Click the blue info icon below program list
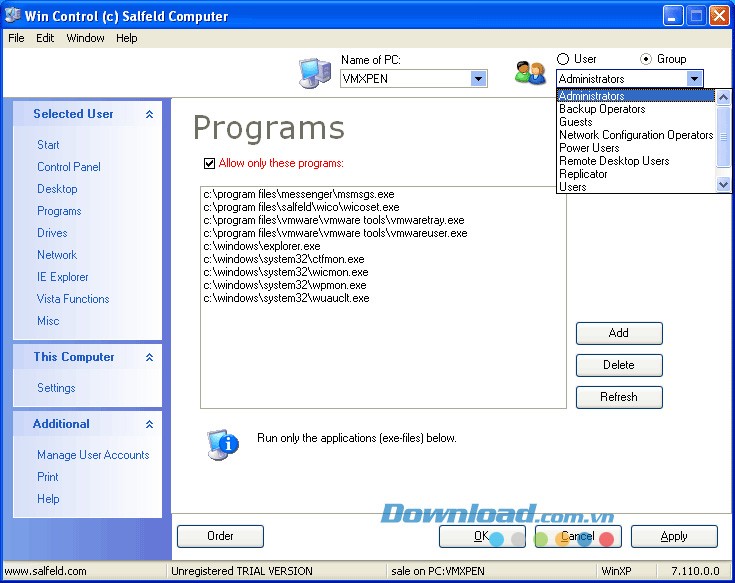 point(222,442)
